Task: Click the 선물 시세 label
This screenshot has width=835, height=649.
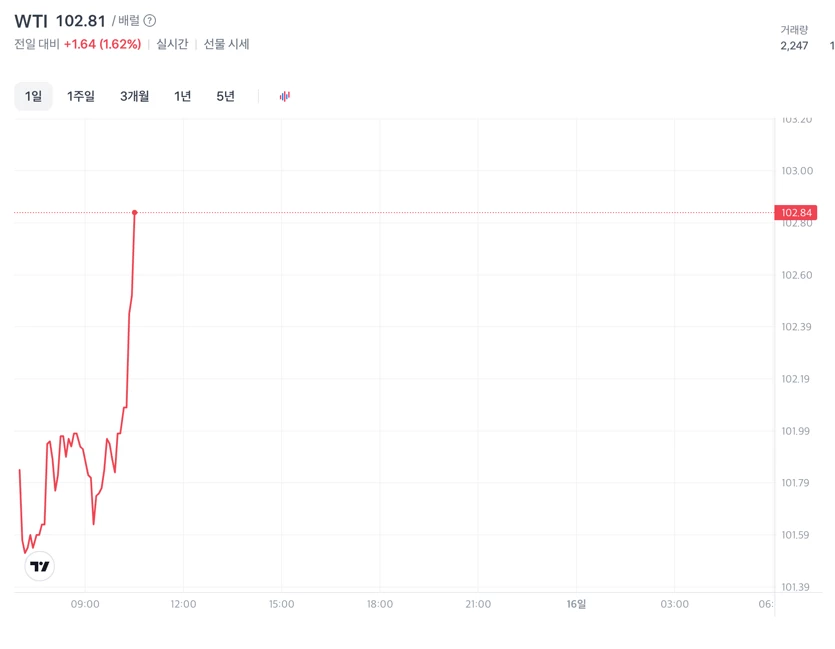Action: coord(226,44)
